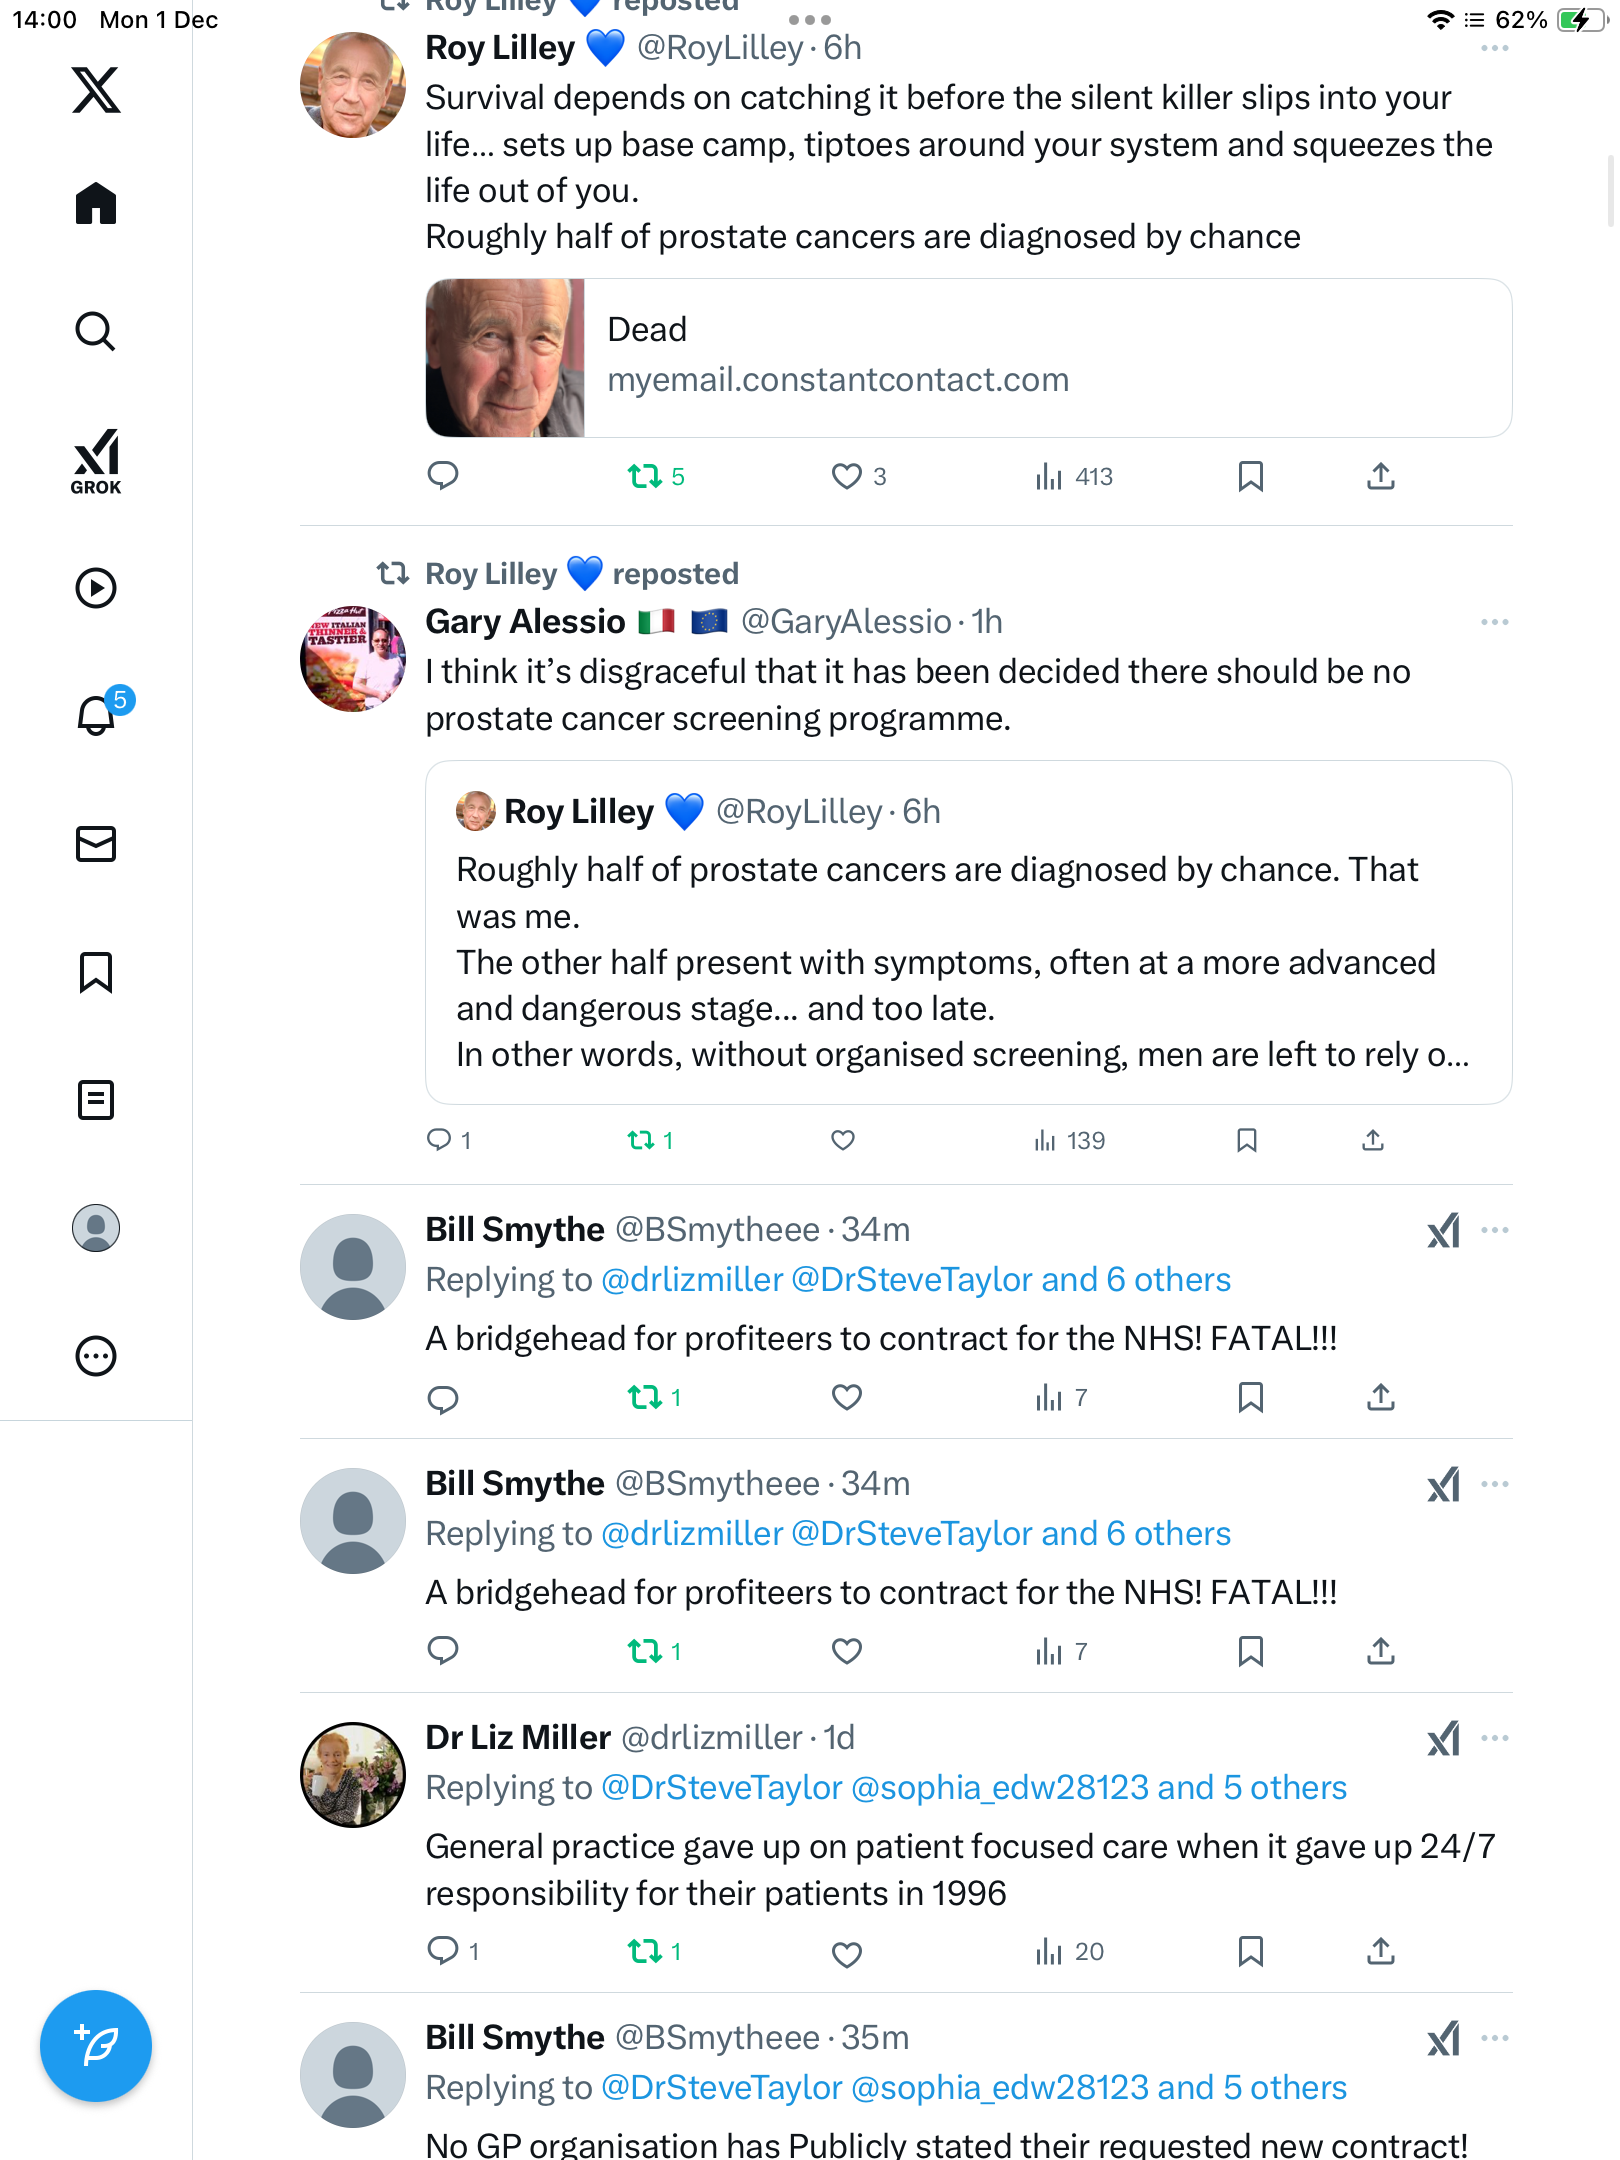Undo repost on Roy Lilley's Dead post

pos(645,476)
